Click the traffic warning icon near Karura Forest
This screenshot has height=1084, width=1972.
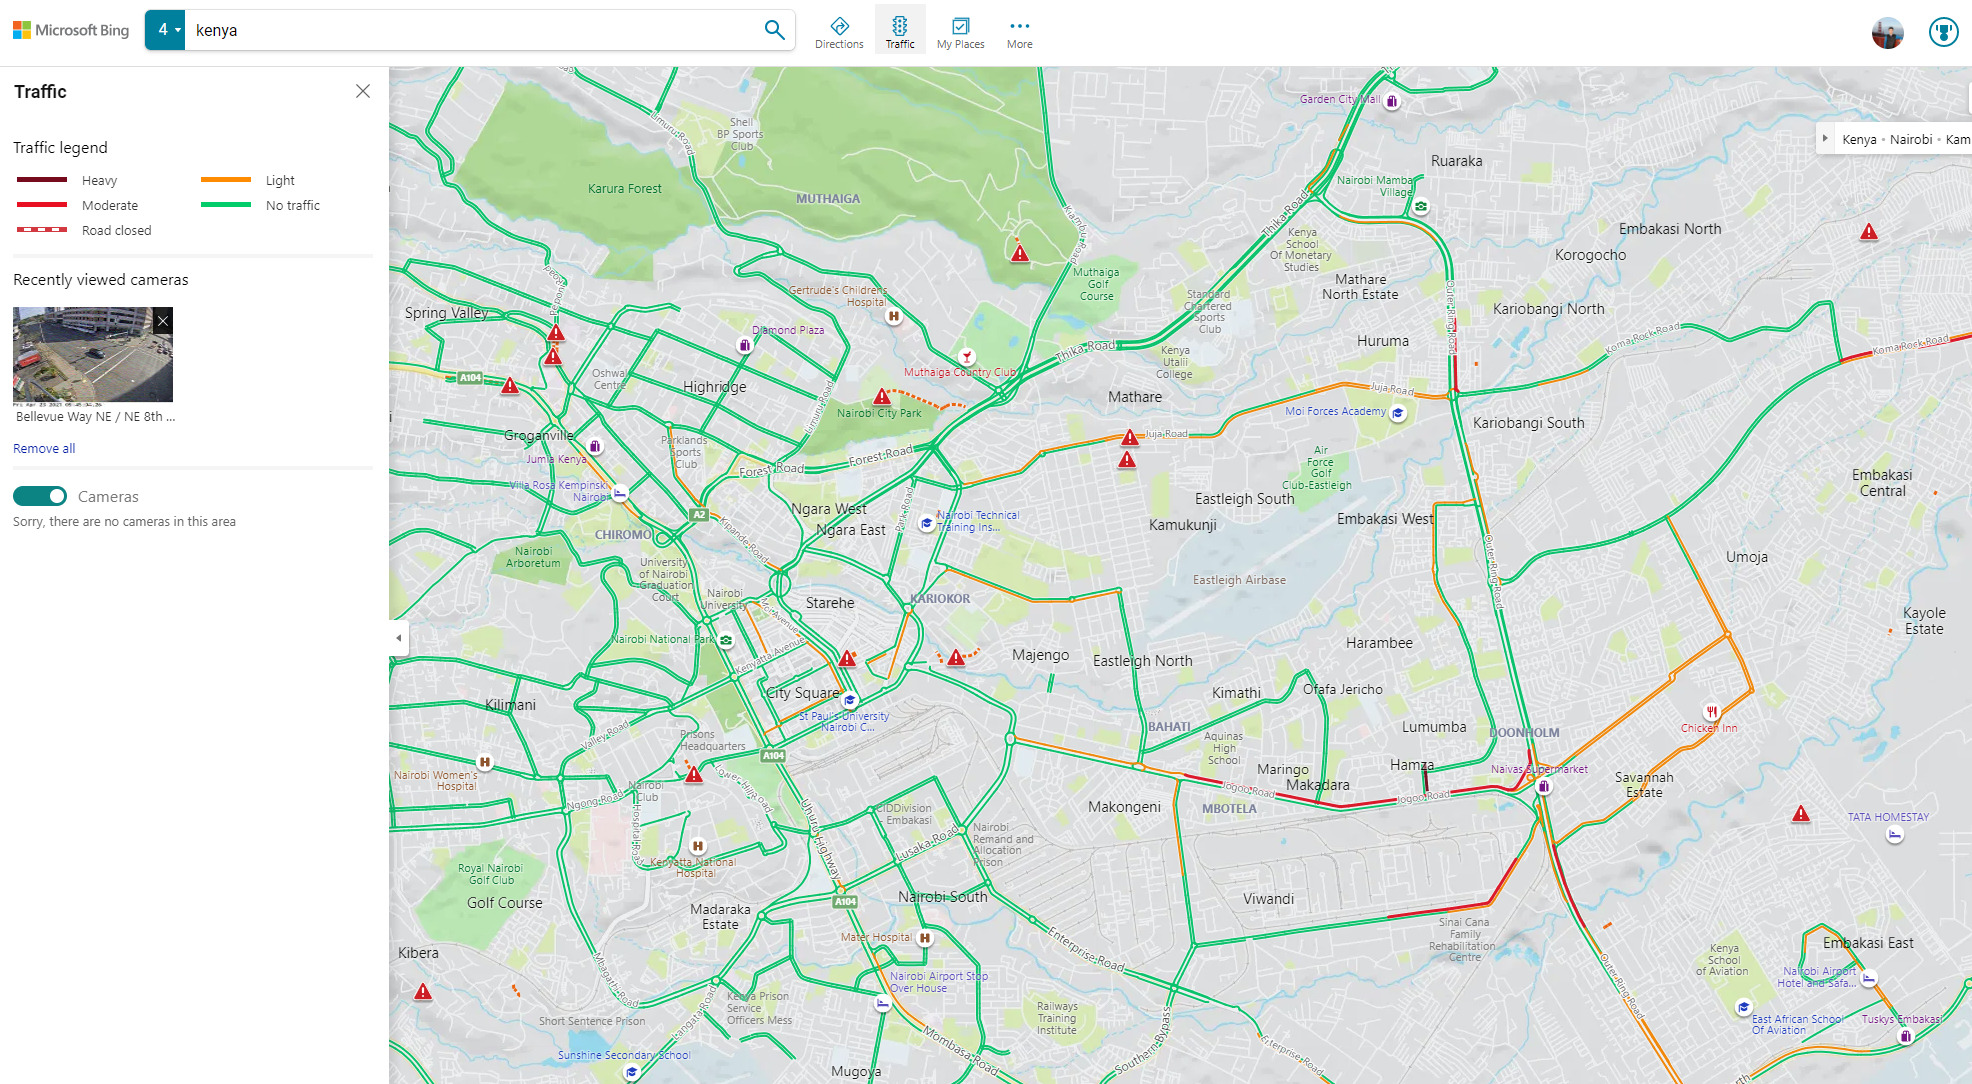tap(1019, 253)
